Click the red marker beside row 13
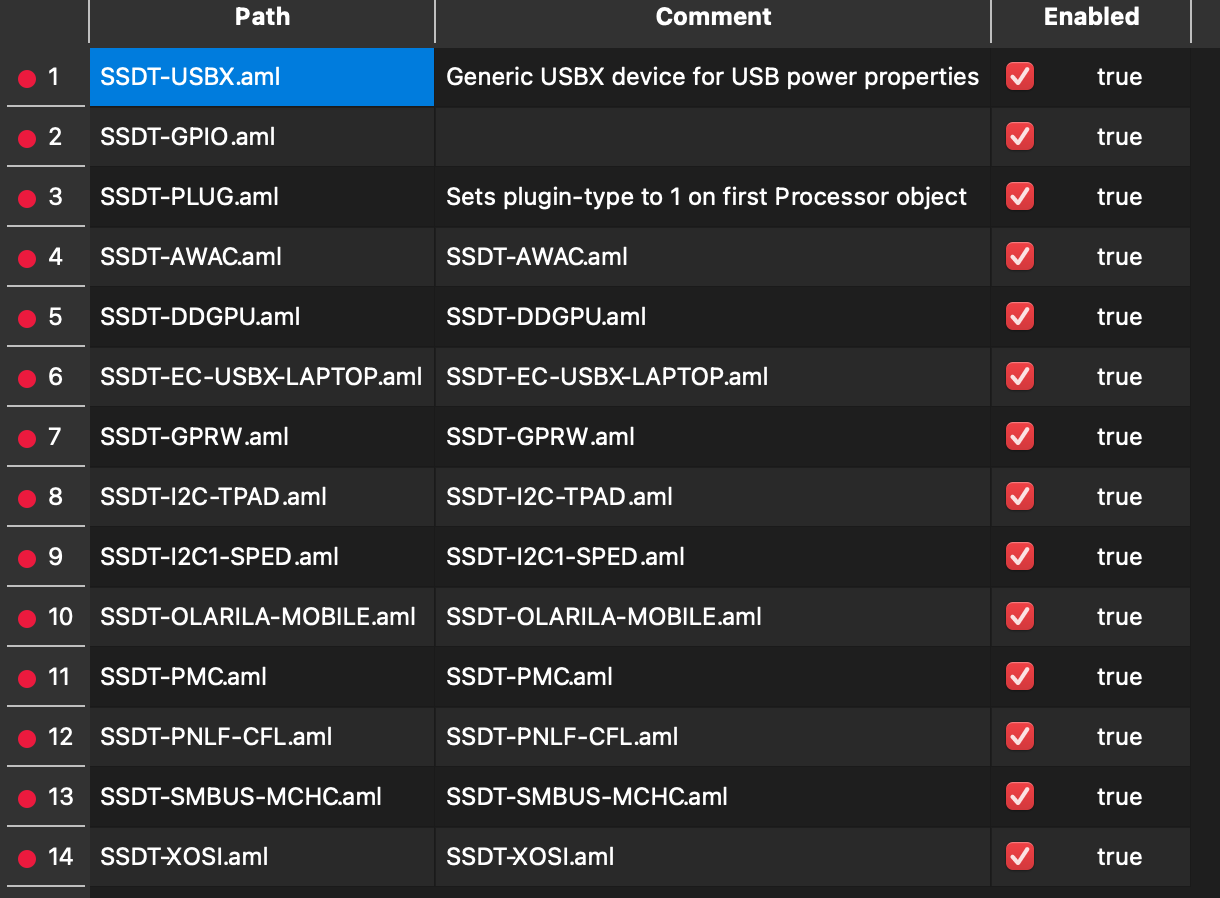 click(27, 798)
